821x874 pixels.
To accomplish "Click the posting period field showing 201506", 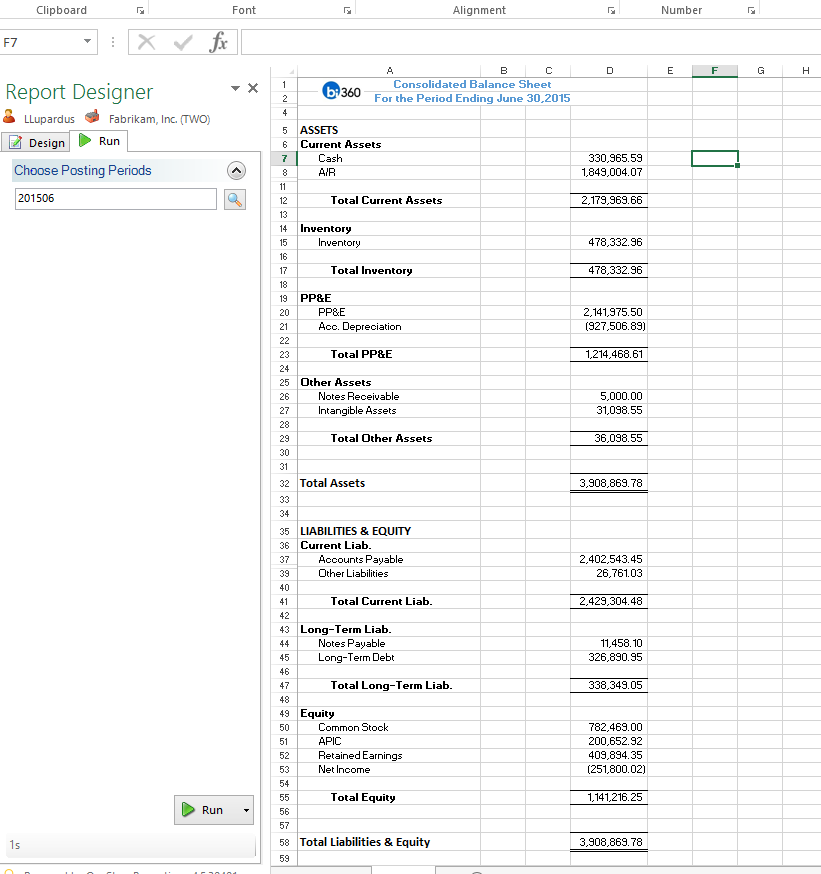I will tap(115, 198).
